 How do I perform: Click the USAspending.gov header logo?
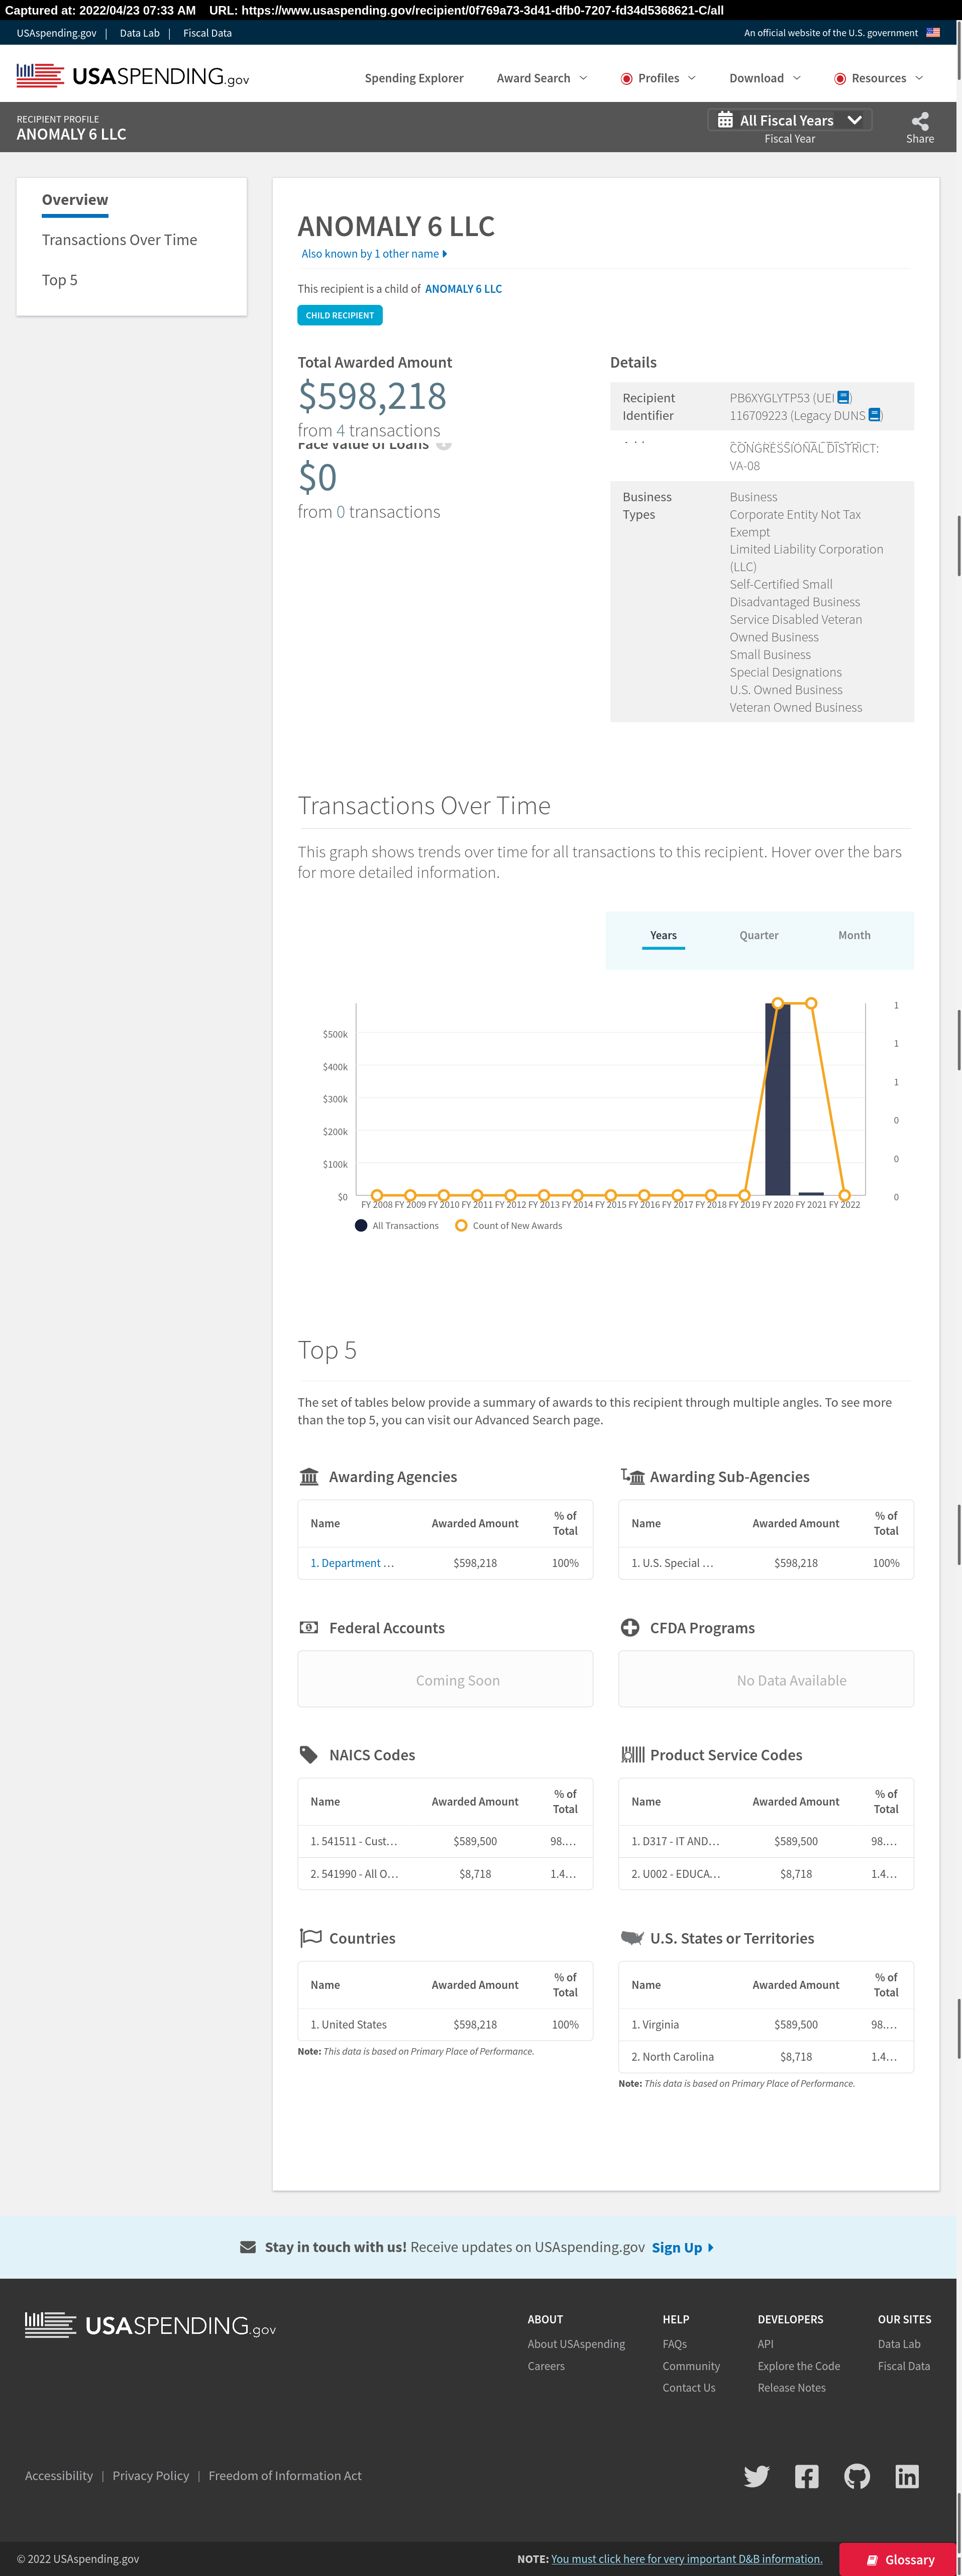pyautogui.click(x=133, y=76)
